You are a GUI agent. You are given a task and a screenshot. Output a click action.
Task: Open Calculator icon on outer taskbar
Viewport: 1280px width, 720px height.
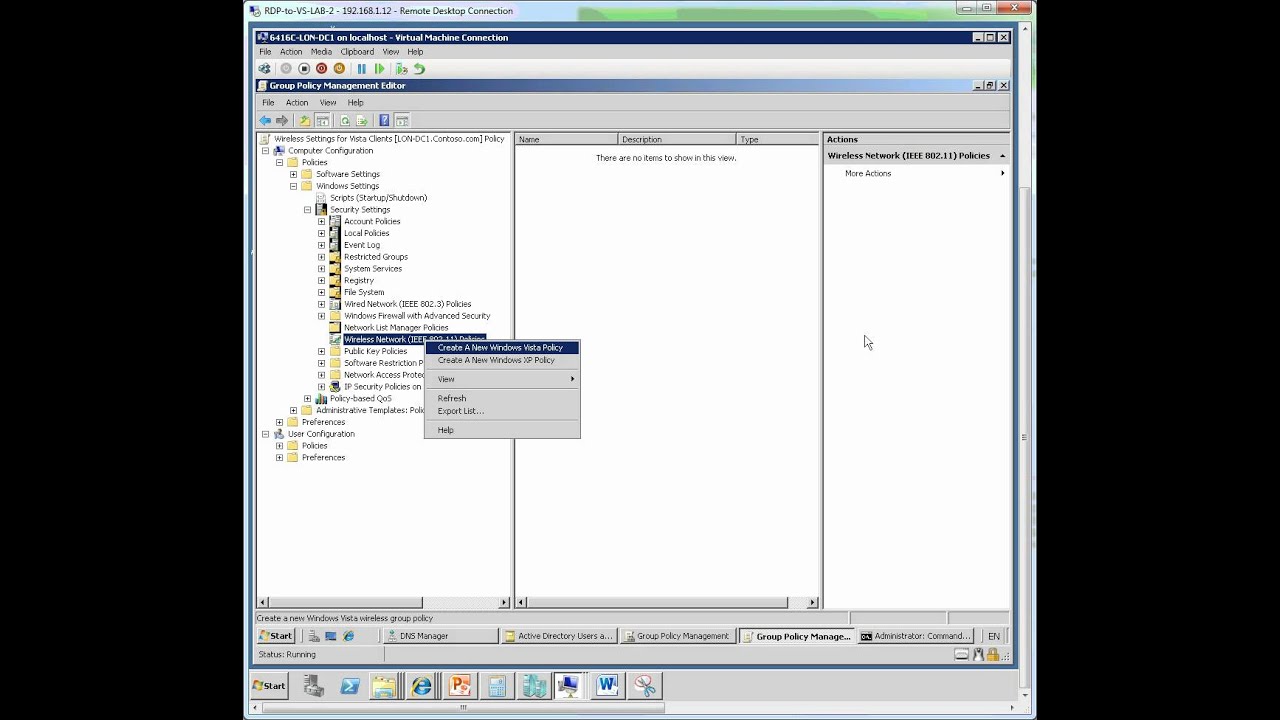(497, 686)
